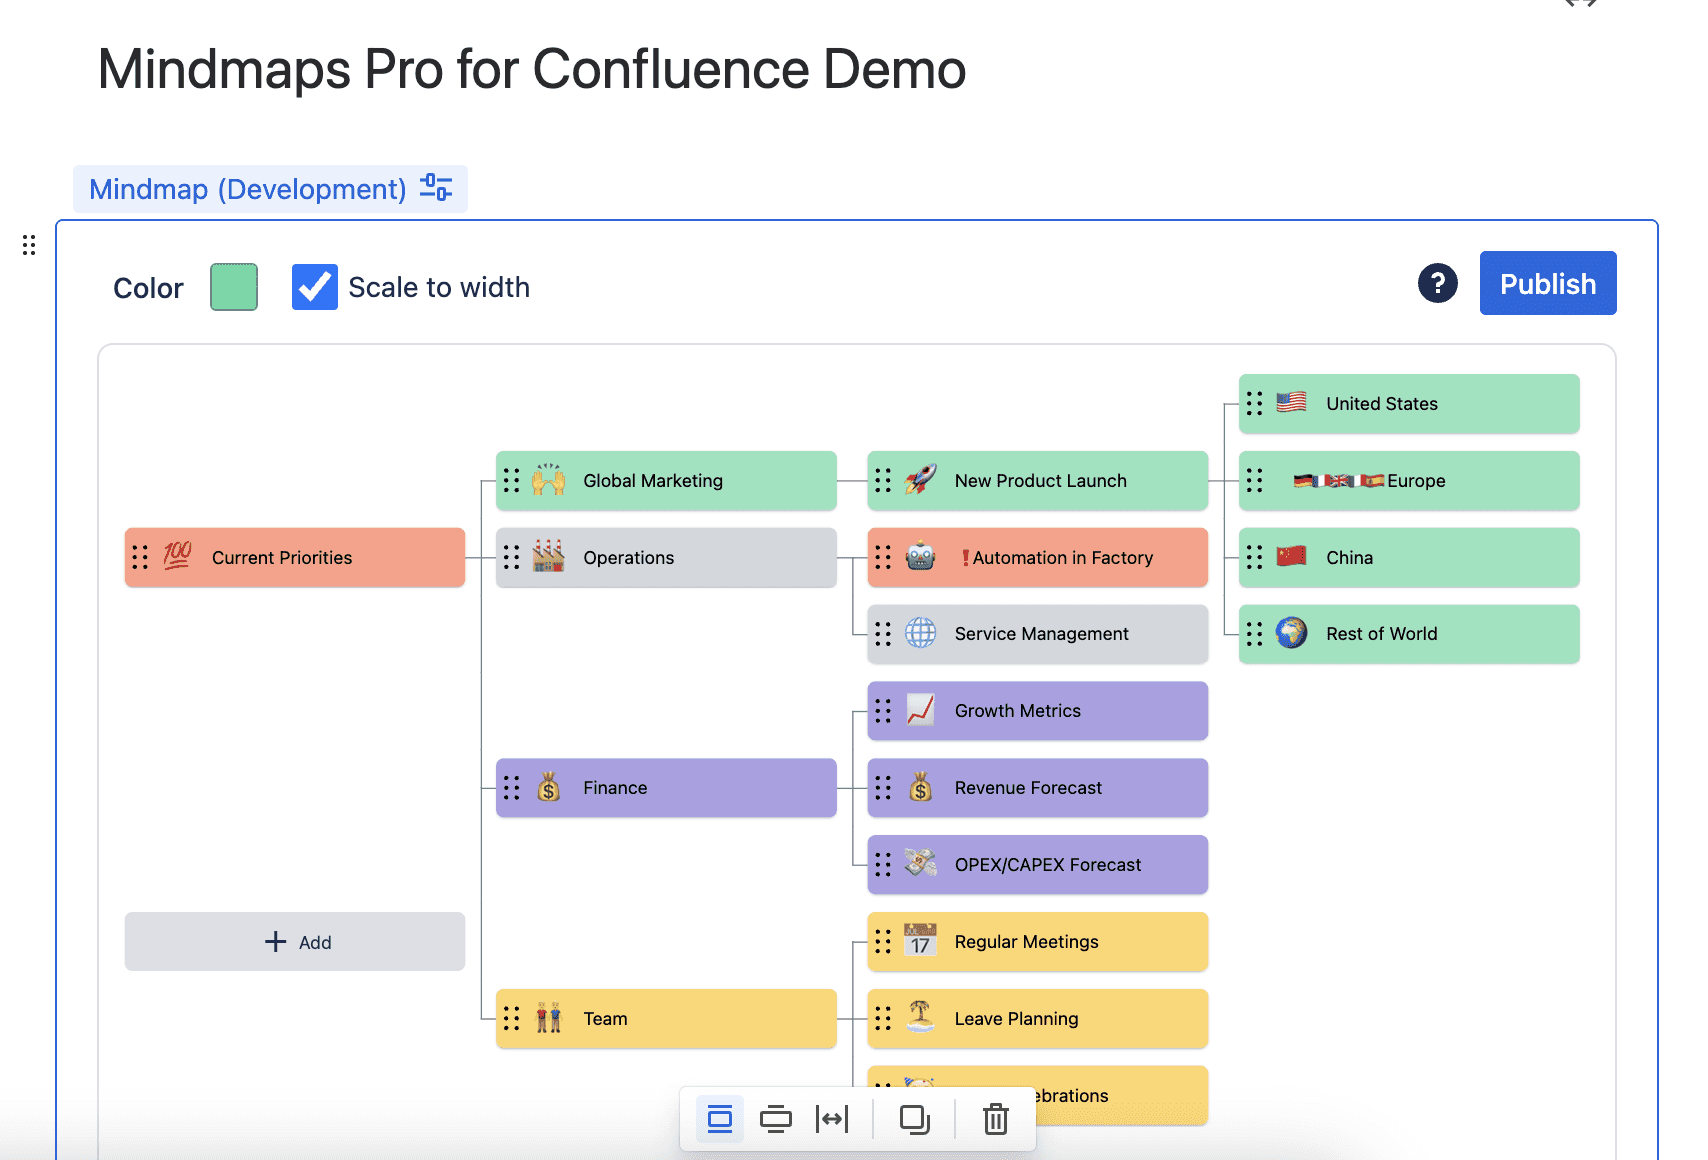Screen dimensions: 1708x1160
Task: Click the drag handle of New Product Launch
Action: click(x=883, y=481)
